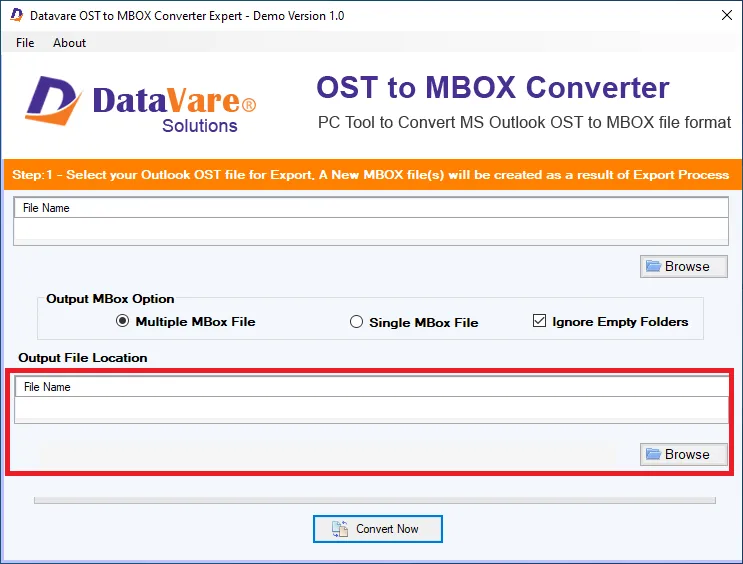Click the Output File Location label
The width and height of the screenshot is (743, 564).
(82, 358)
